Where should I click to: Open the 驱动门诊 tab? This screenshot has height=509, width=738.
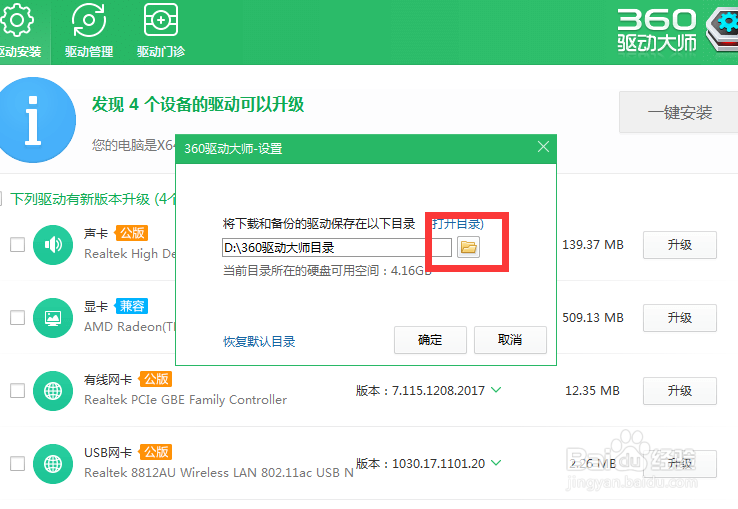pyautogui.click(x=161, y=31)
